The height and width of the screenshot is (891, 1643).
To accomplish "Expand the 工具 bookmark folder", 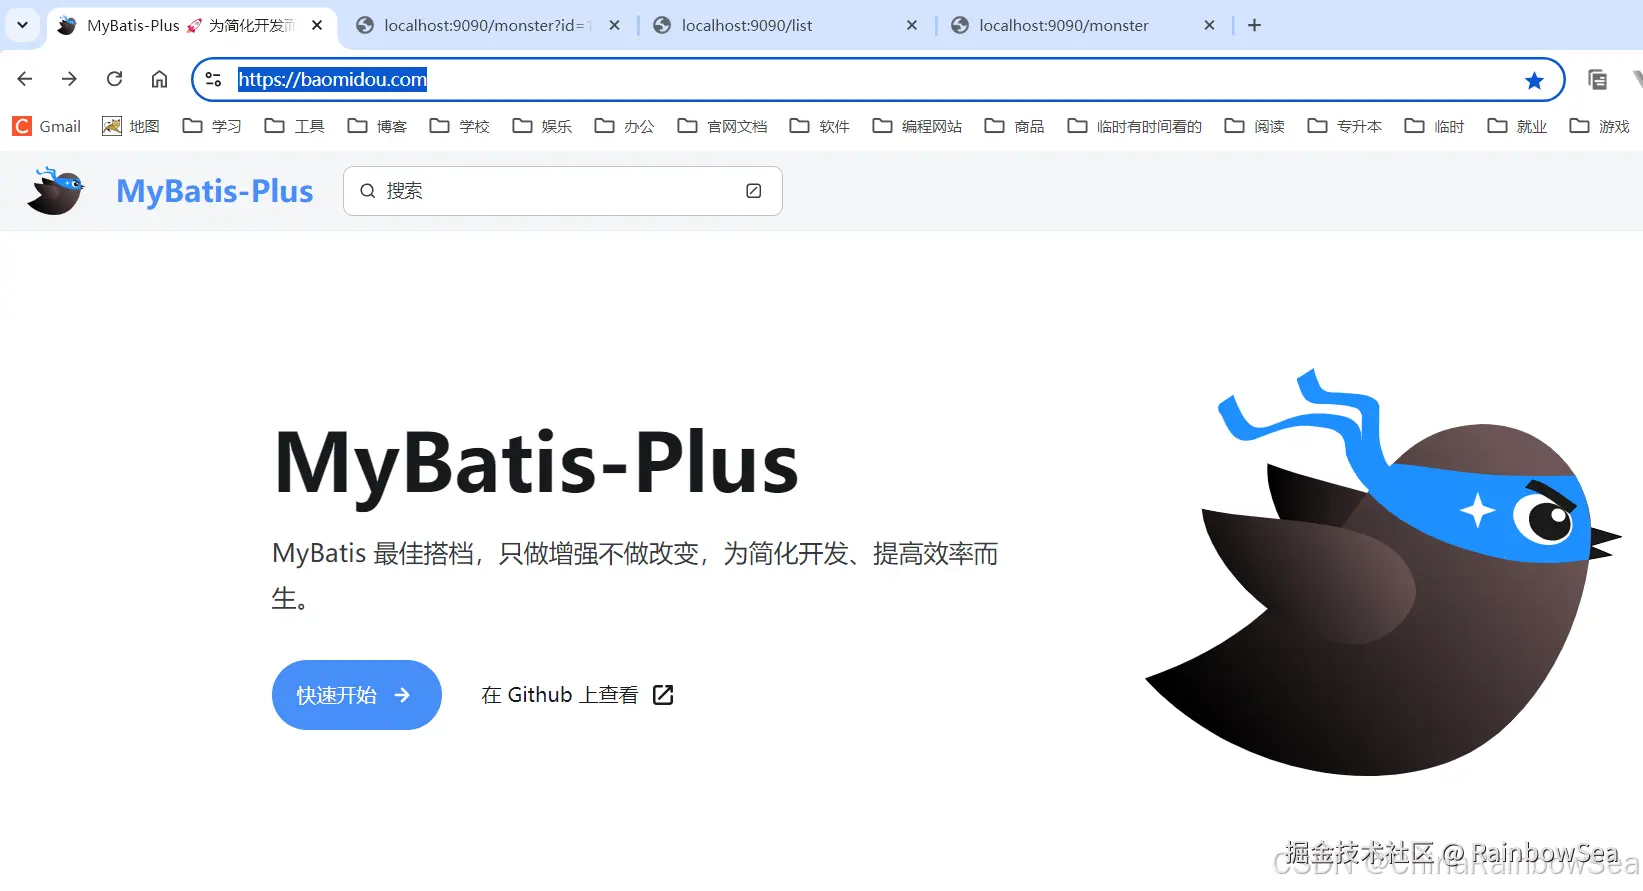I will coord(294,126).
